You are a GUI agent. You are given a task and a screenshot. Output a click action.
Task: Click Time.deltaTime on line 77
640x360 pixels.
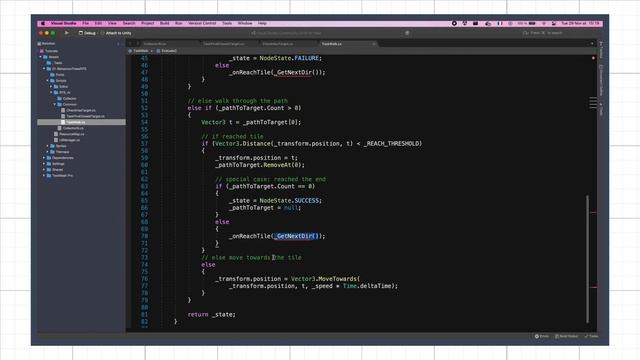click(367, 286)
